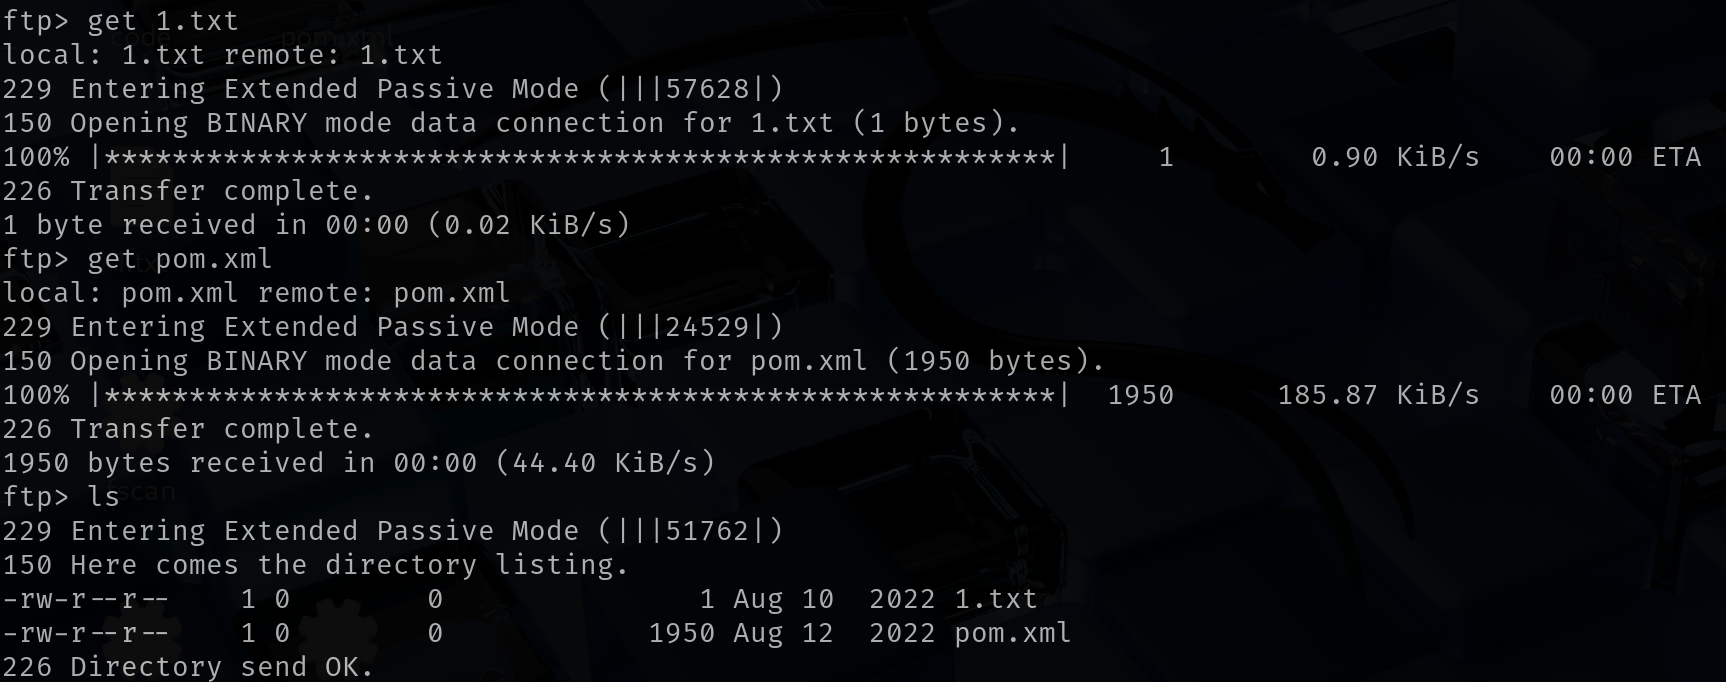
Task: Click the 185.87 KiB/s transfer speed
Action: pyautogui.click(x=1379, y=395)
